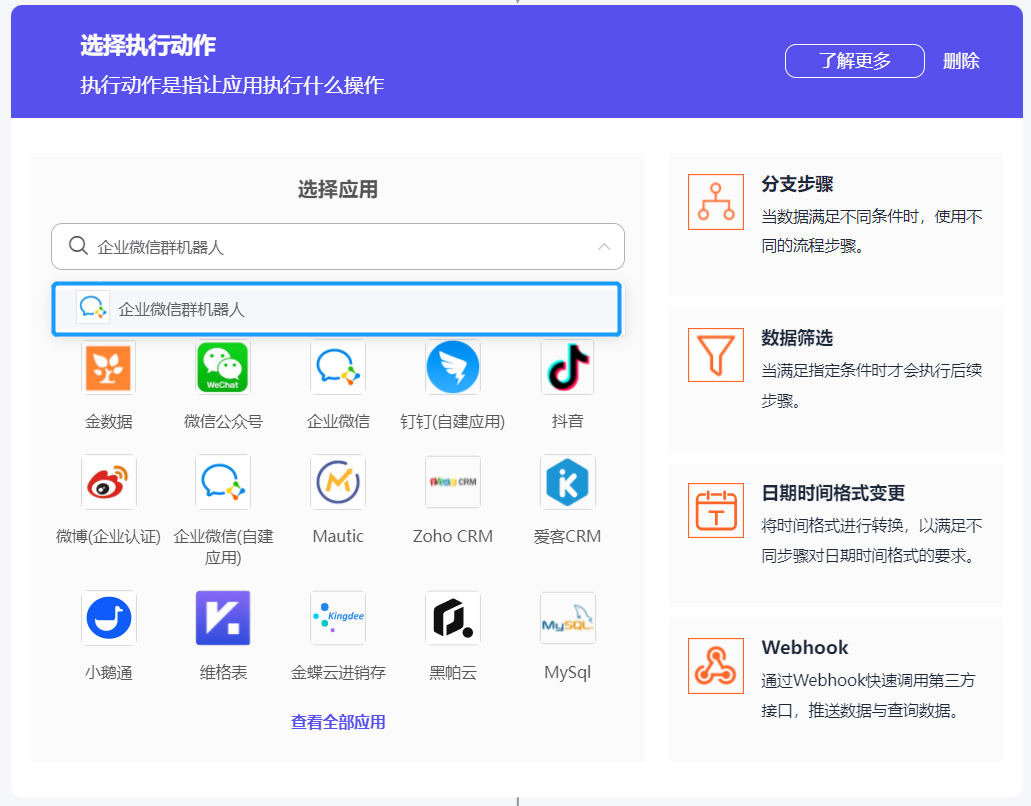Image resolution: width=1031 pixels, height=806 pixels.
Task: Focus the 企业微信群机器人 search field
Action: tap(338, 247)
